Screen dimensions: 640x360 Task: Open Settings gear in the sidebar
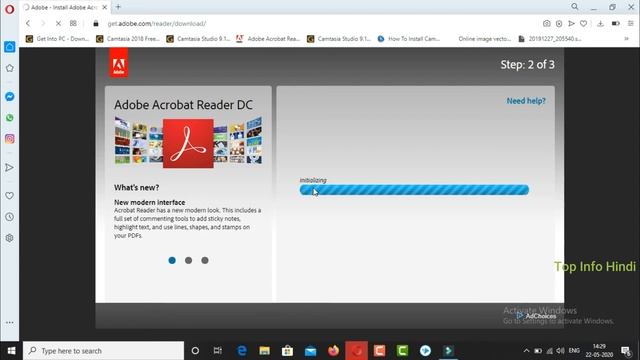9,238
